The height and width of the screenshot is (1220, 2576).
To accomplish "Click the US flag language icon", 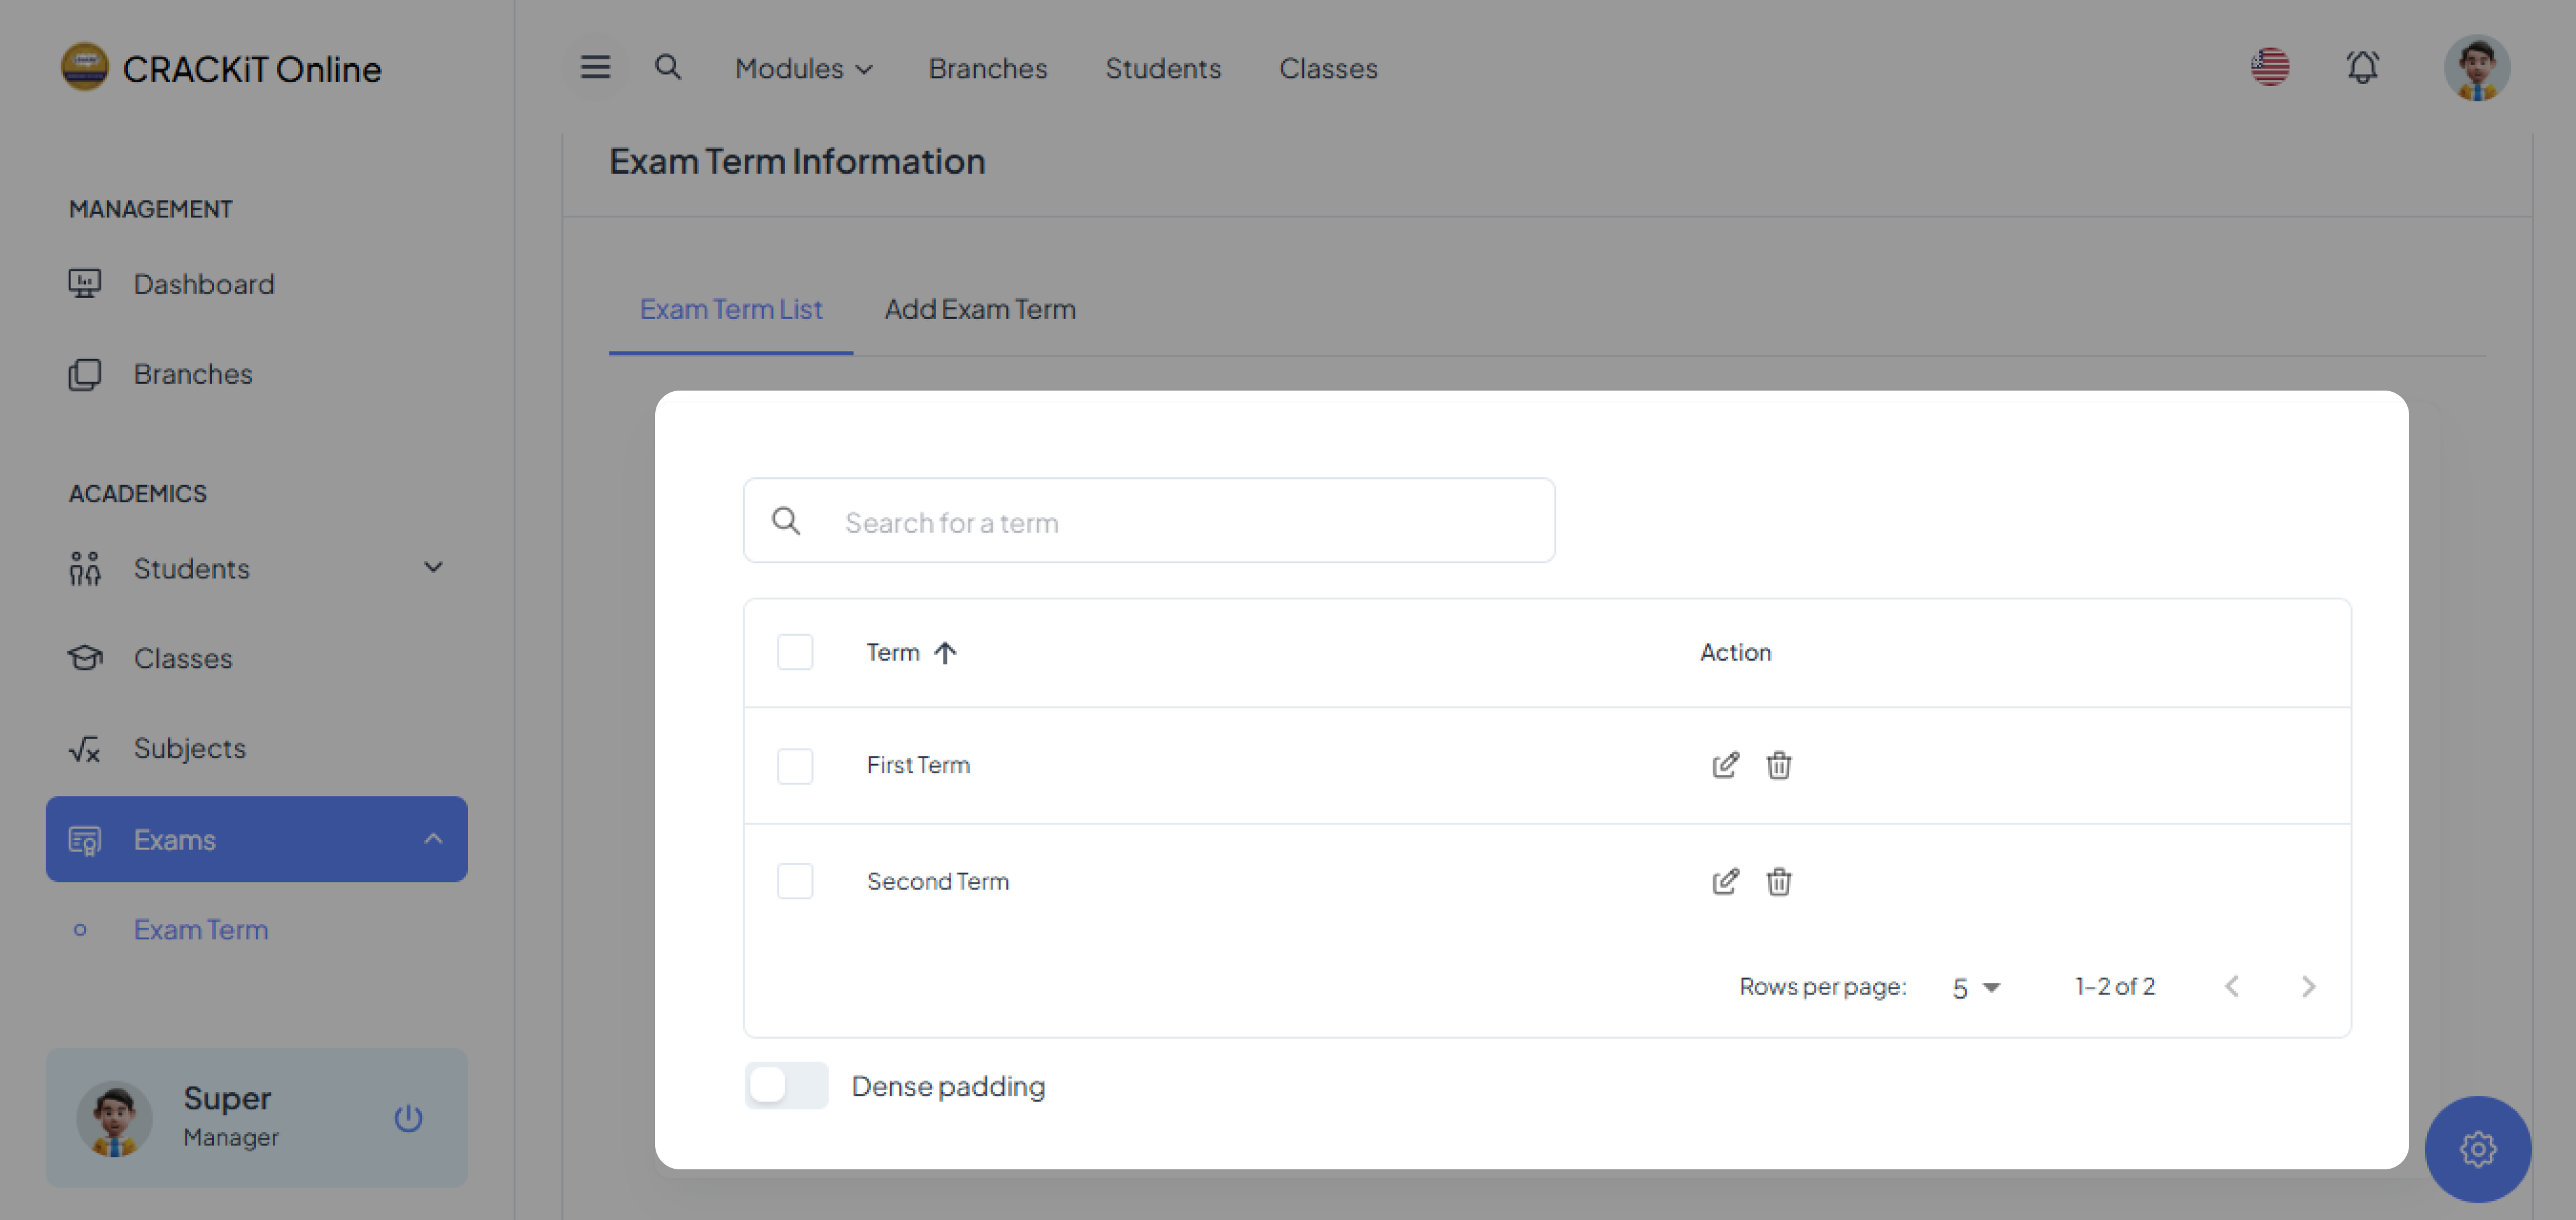I will [2270, 67].
